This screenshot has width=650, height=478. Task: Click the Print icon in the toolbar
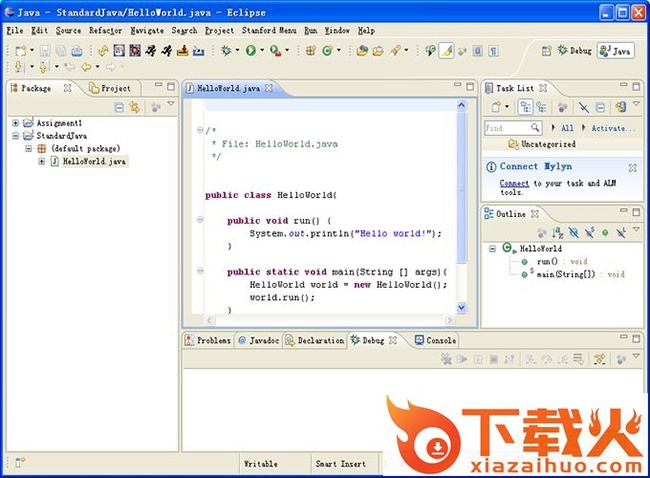77,51
